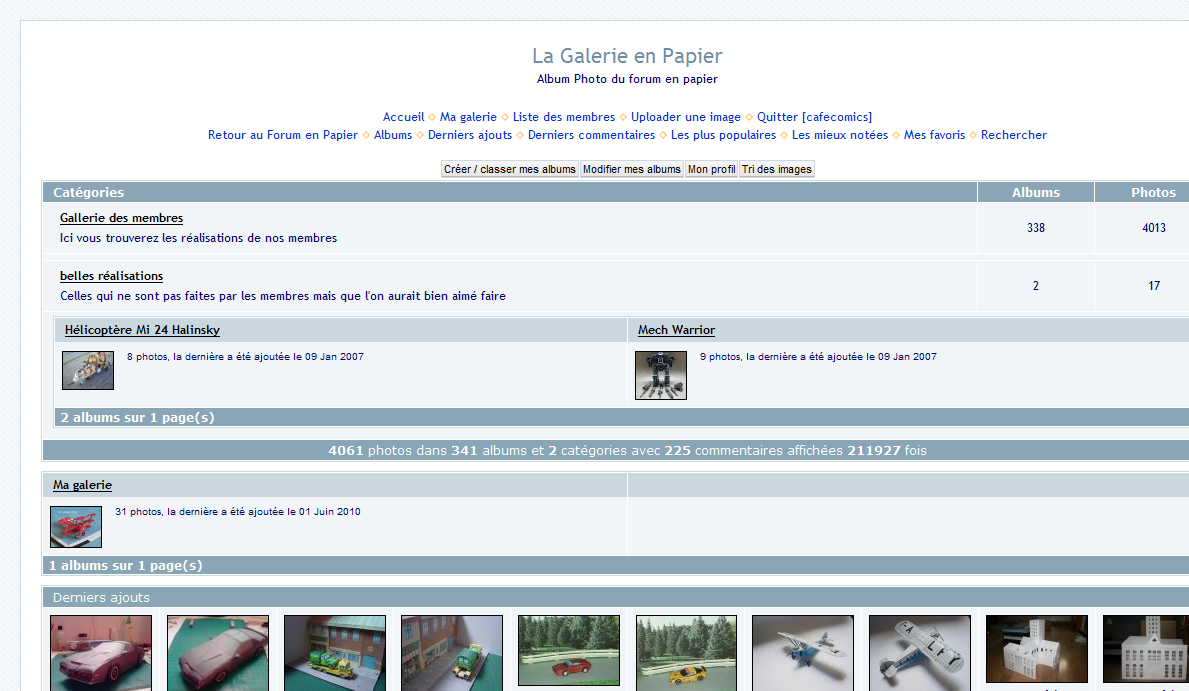Click the Tri des images button
The image size is (1189, 691).
777,169
